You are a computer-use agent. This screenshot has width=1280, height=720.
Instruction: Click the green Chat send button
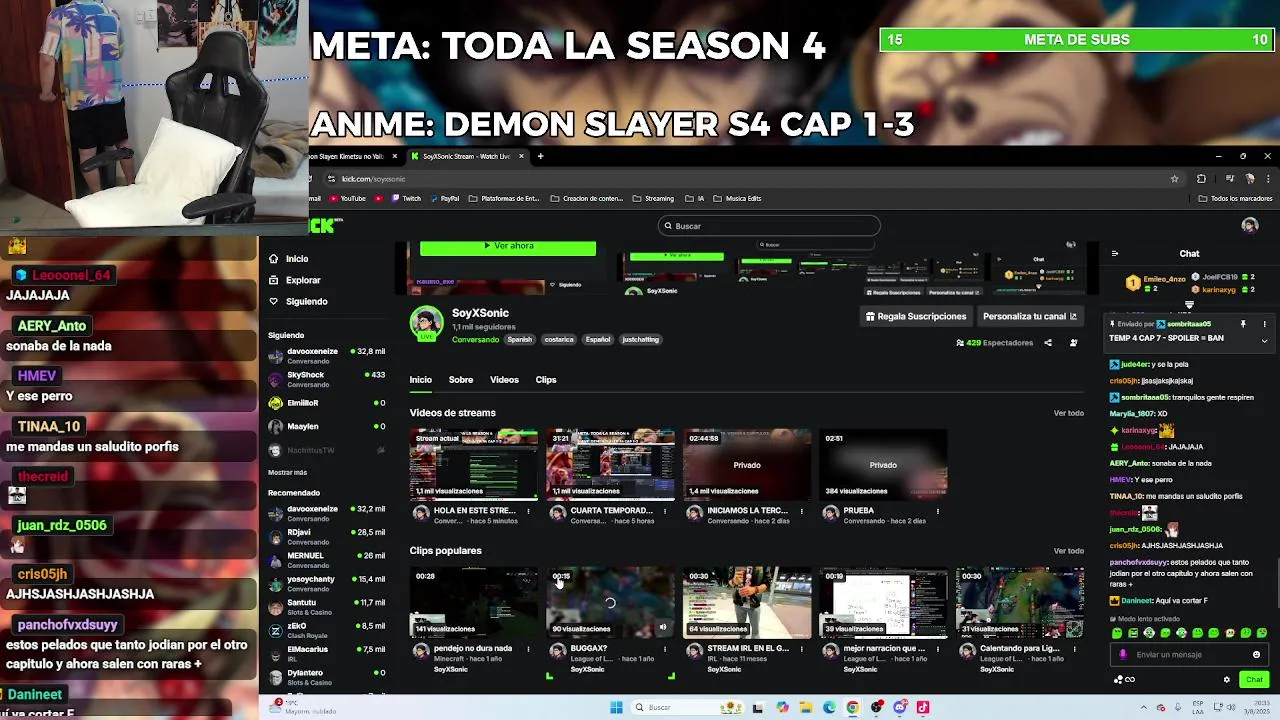pyautogui.click(x=1254, y=680)
